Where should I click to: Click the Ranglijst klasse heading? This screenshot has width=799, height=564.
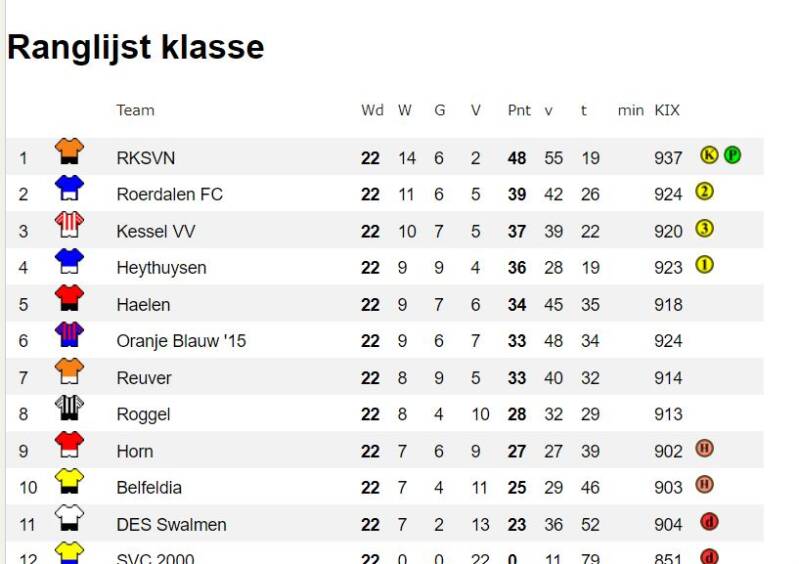pyautogui.click(x=136, y=47)
